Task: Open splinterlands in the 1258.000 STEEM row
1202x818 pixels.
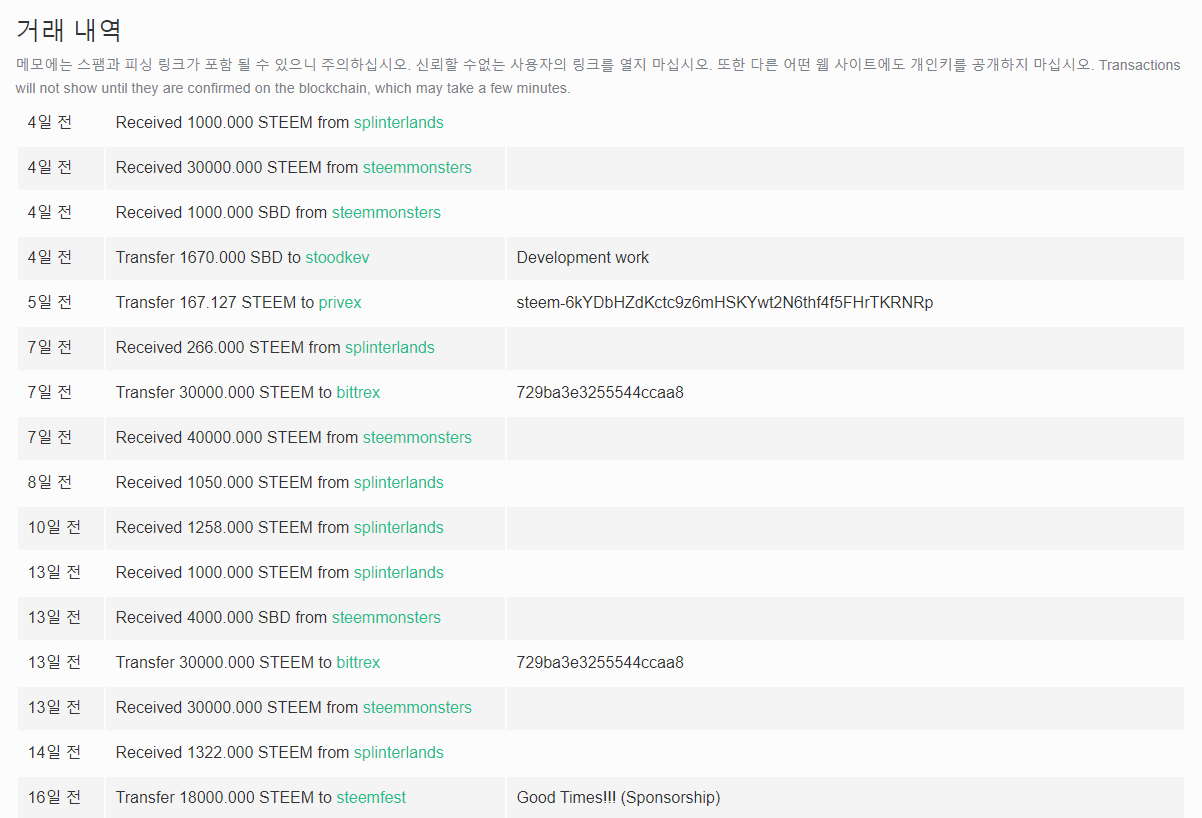Action: point(399,527)
